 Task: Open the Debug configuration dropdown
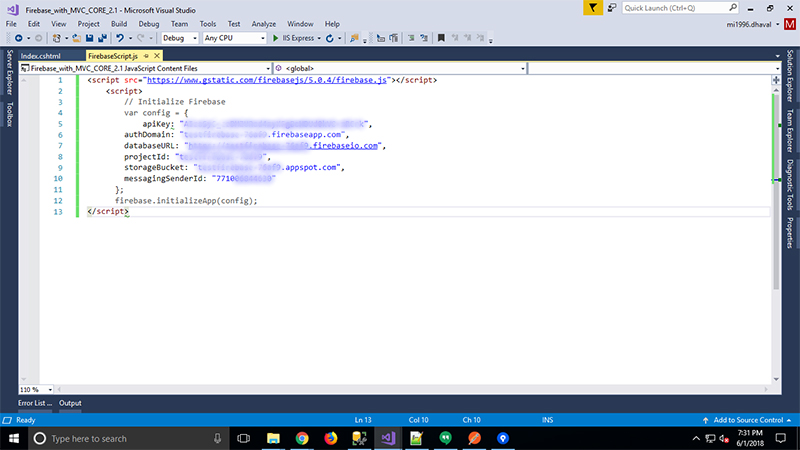(x=180, y=38)
